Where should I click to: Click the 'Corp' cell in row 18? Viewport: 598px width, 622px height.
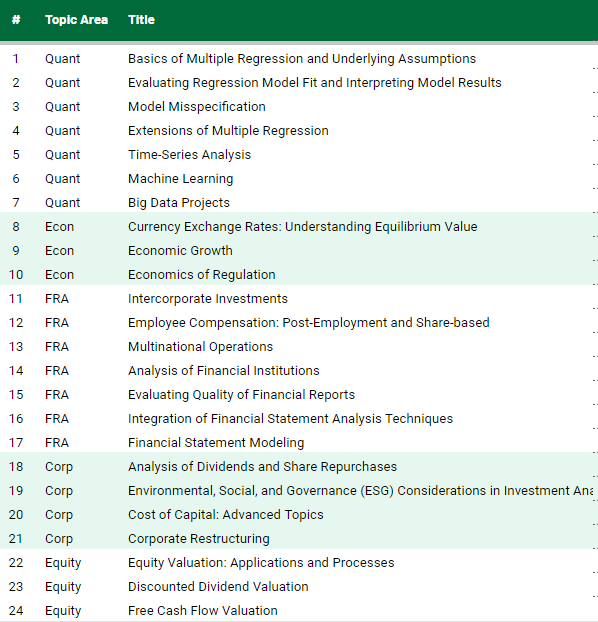coord(59,466)
